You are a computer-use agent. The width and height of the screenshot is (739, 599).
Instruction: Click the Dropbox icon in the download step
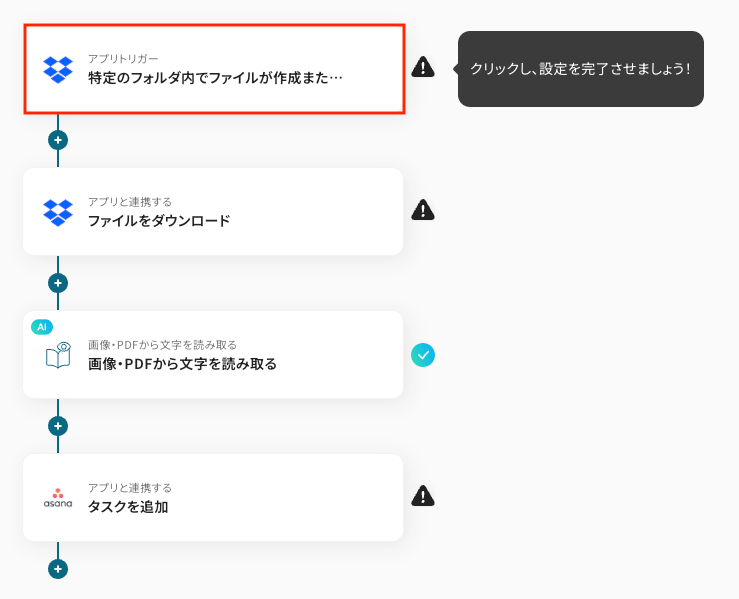tap(58, 212)
